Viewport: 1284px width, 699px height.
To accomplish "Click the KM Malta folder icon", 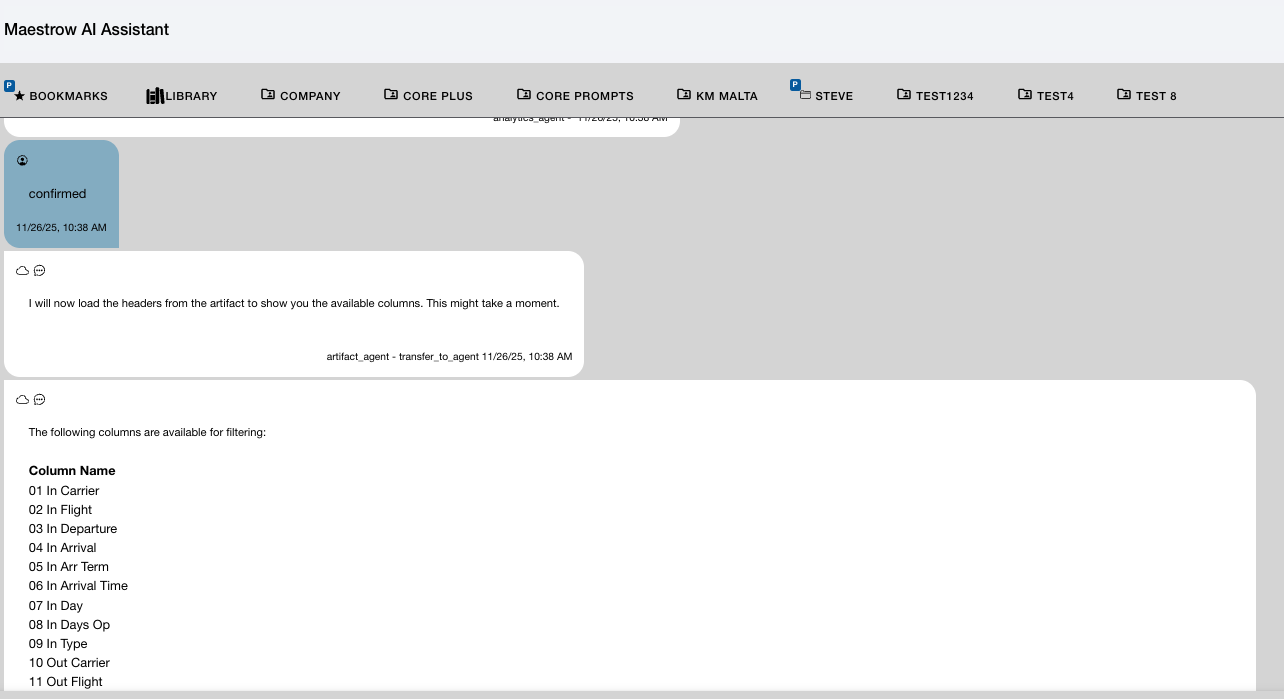I will point(684,94).
